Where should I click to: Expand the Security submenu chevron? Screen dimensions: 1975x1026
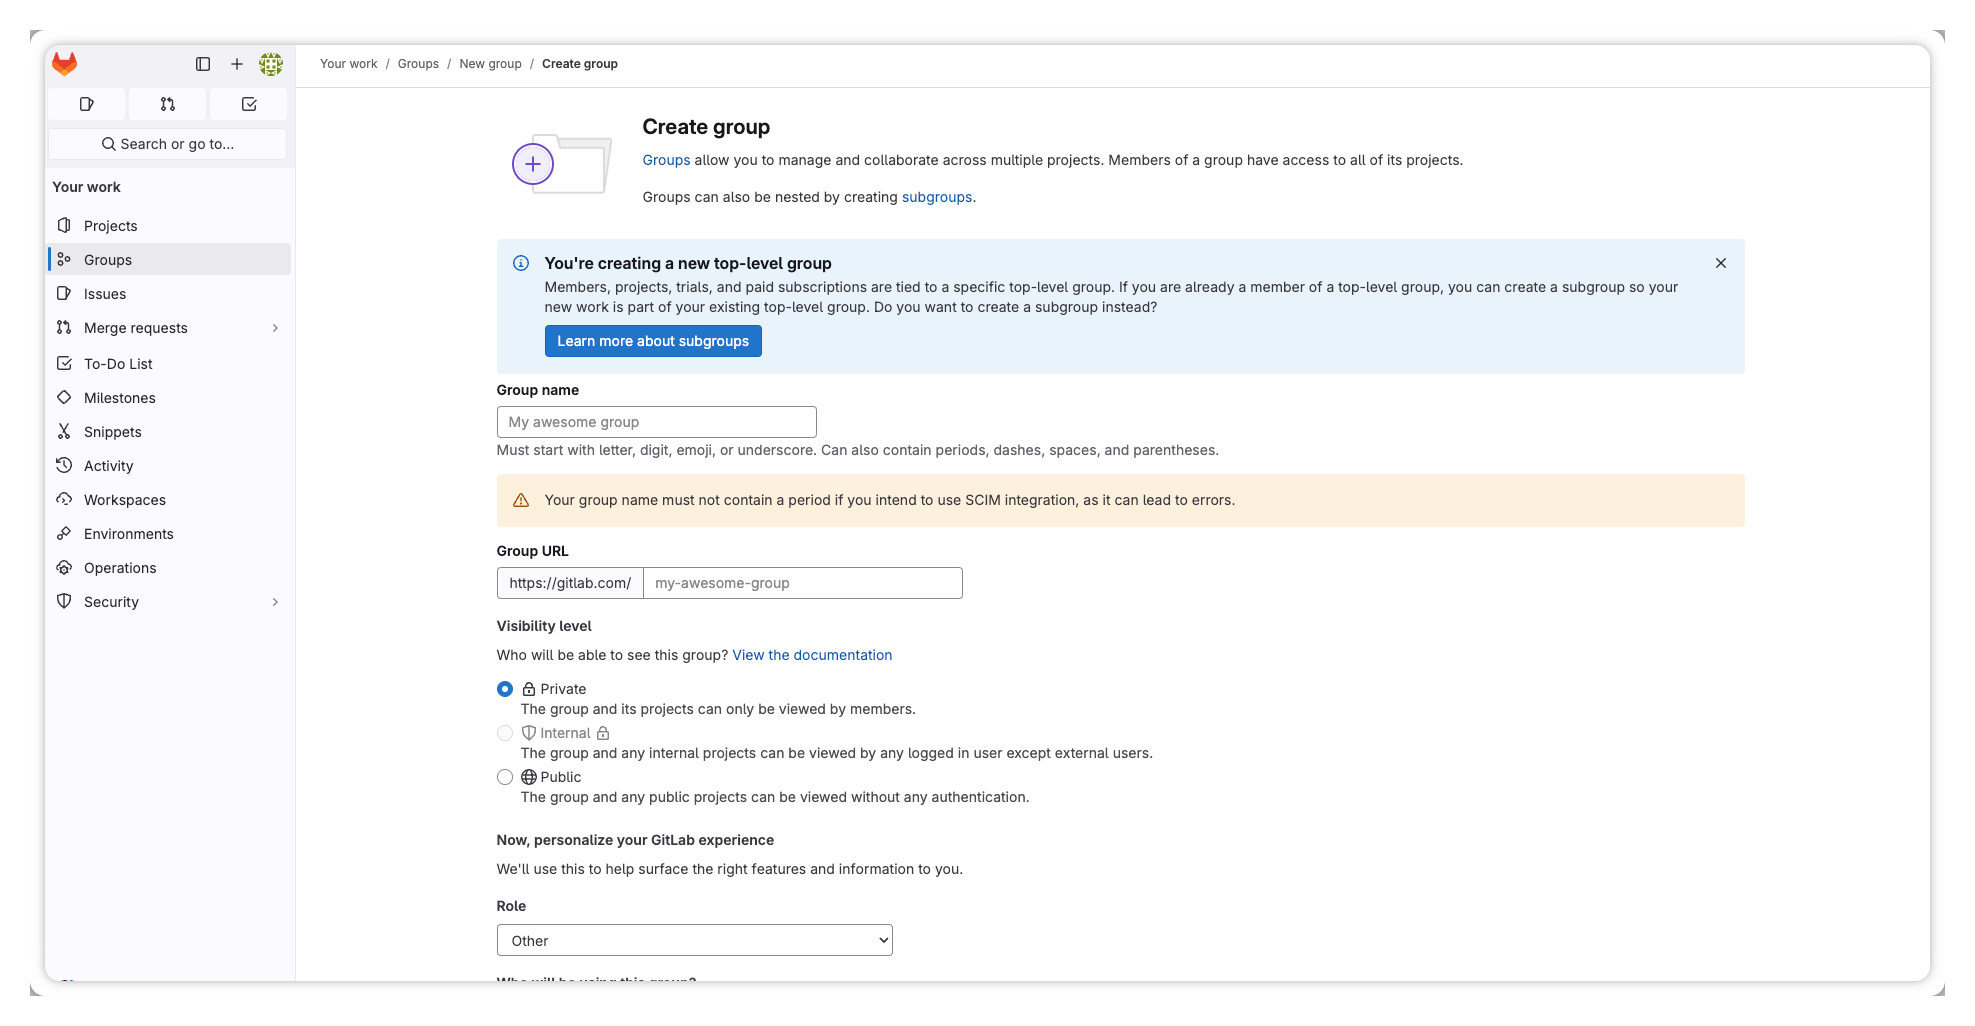pyautogui.click(x=275, y=602)
